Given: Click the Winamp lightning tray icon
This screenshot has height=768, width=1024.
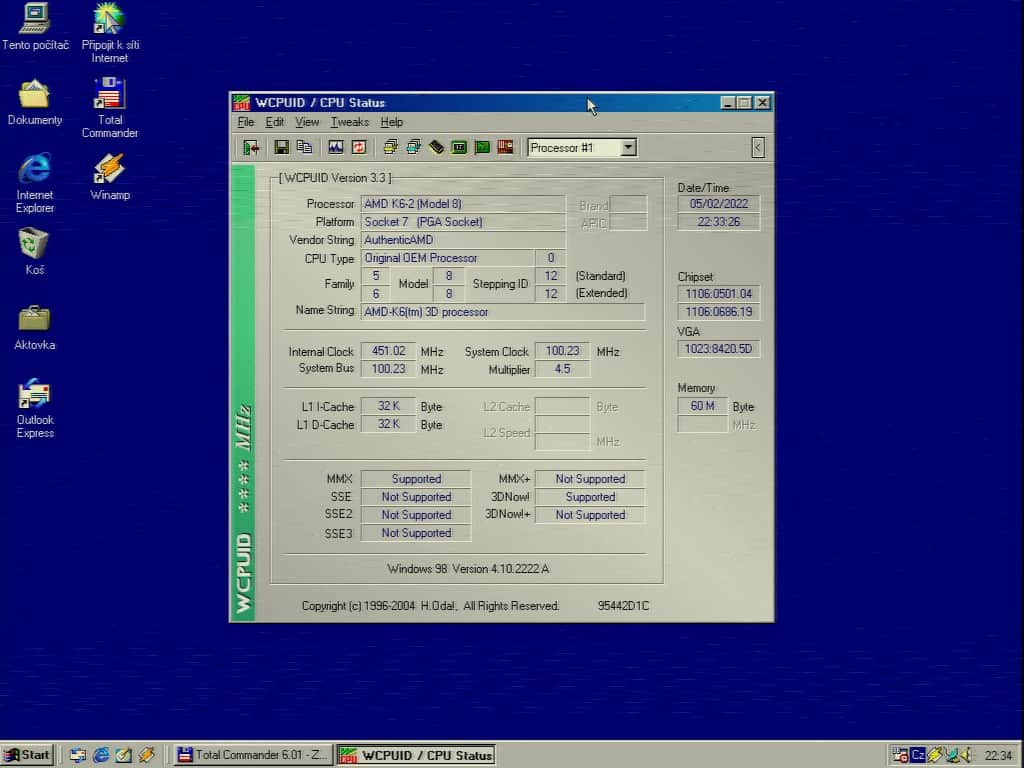Looking at the screenshot, I should click(935, 755).
